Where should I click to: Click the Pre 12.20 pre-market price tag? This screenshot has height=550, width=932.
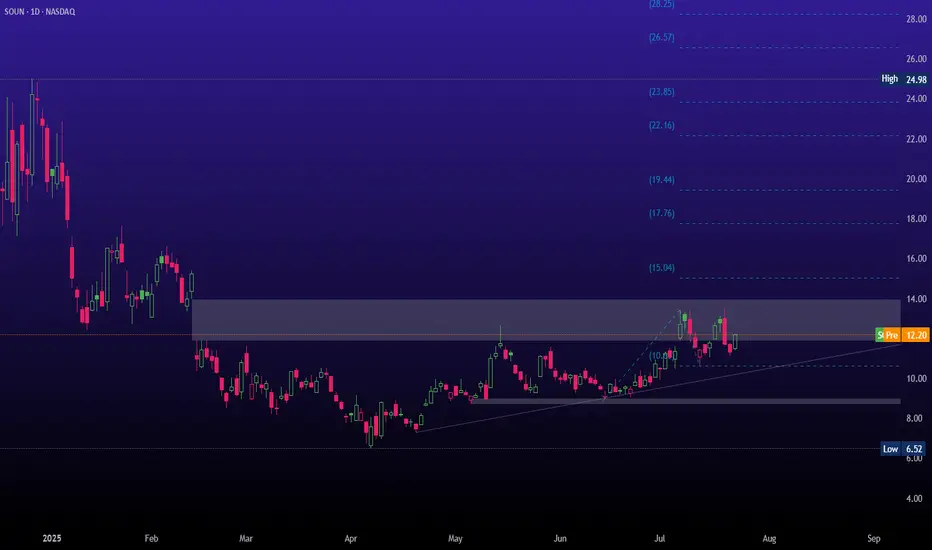point(906,335)
